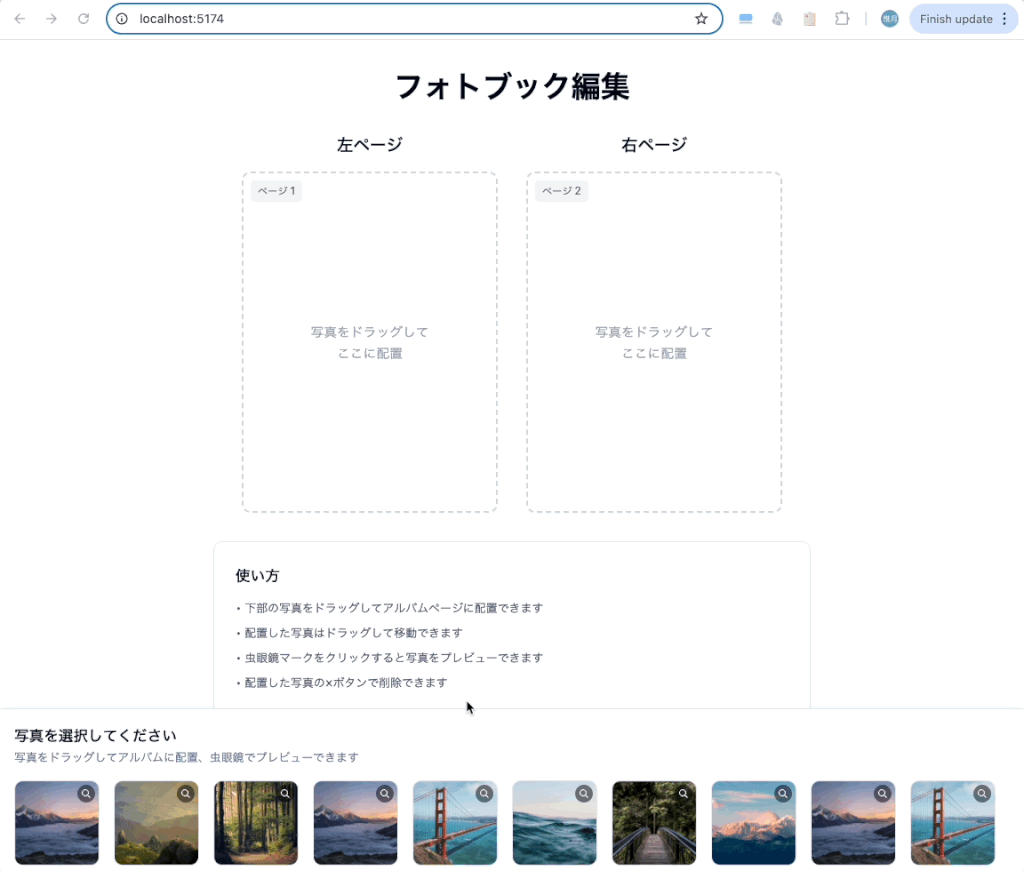Click the ページ1 page label badge
1024x871 pixels.
pos(275,190)
